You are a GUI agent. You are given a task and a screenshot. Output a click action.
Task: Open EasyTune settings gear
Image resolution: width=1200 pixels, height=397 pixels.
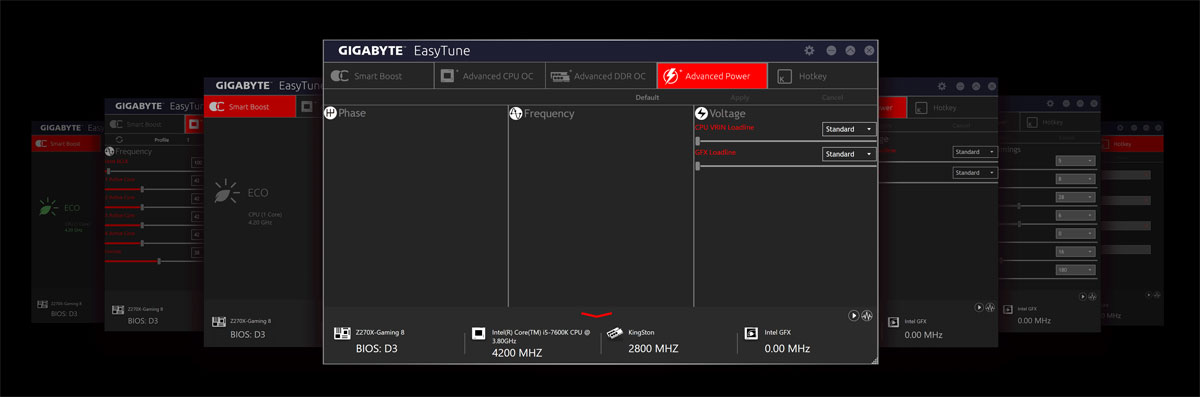click(809, 50)
